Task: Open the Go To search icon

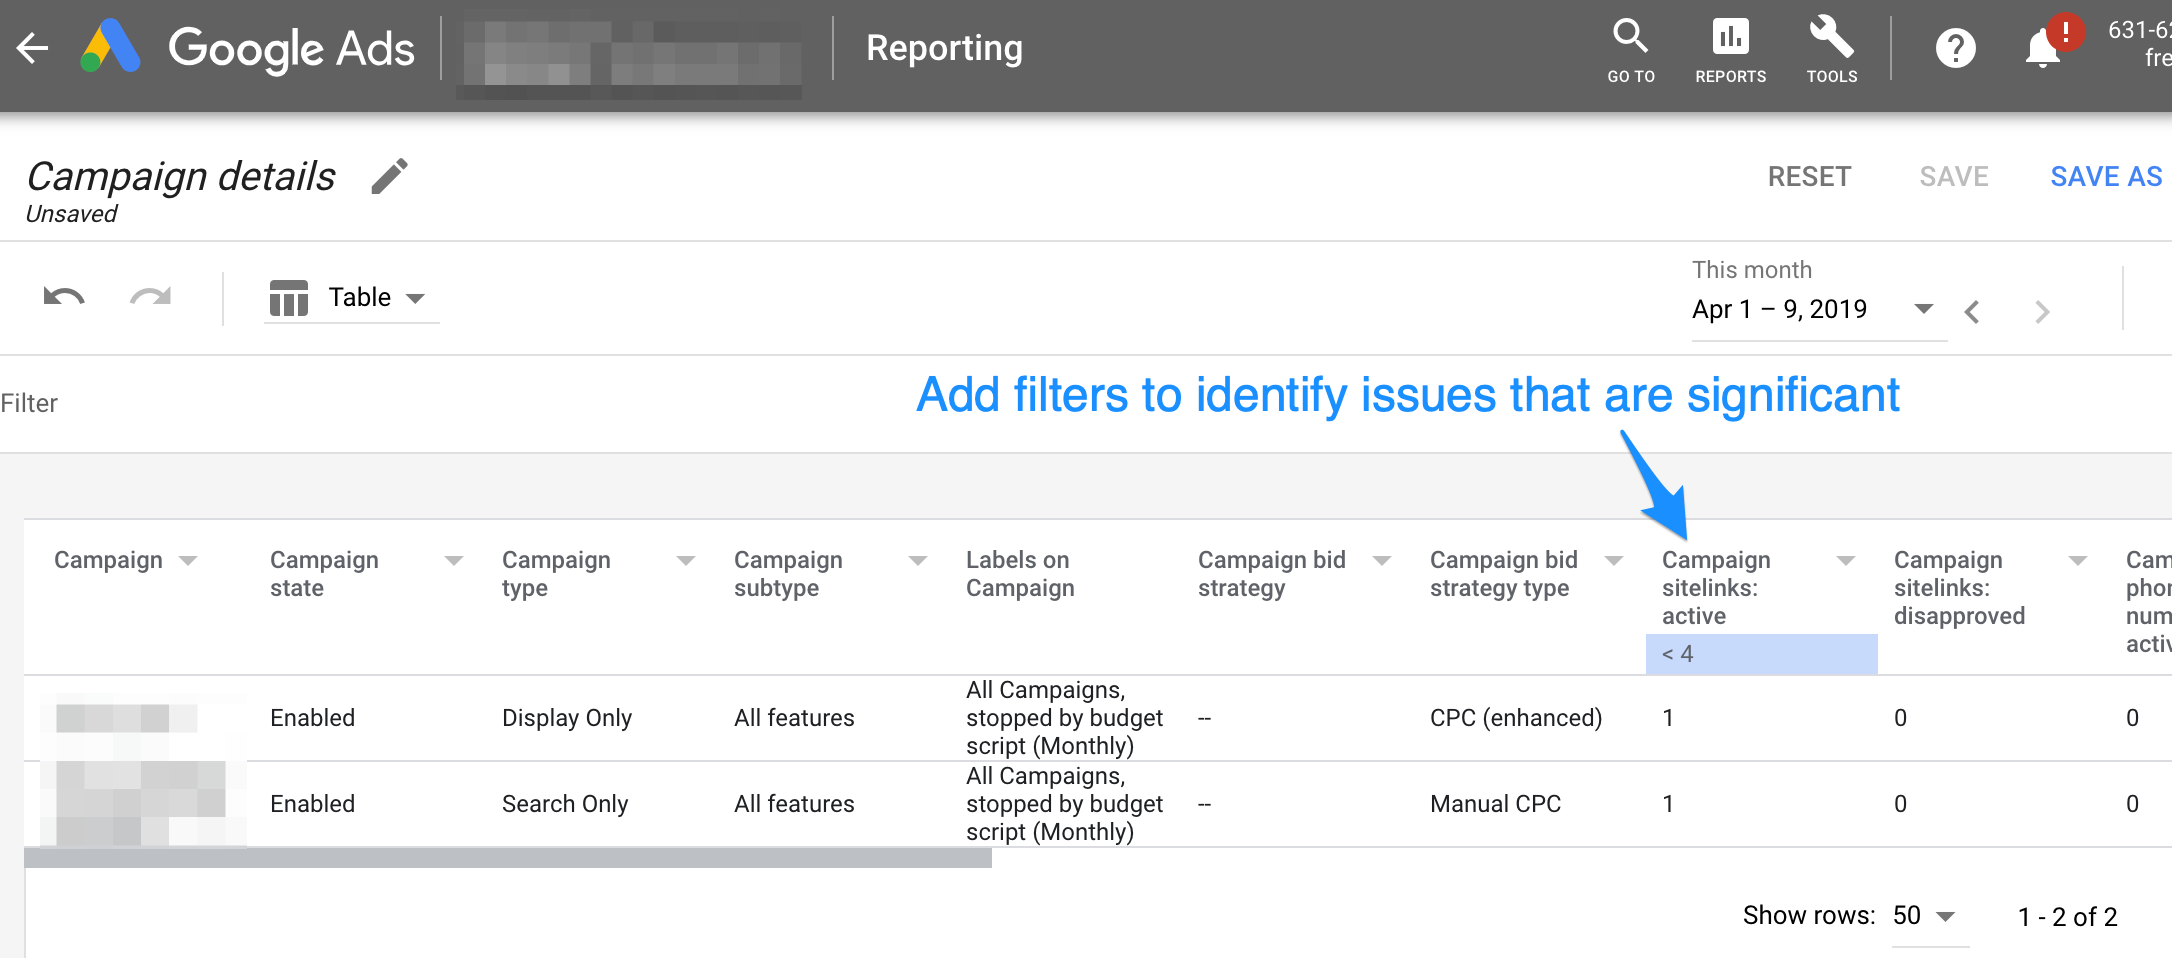Action: (1631, 50)
